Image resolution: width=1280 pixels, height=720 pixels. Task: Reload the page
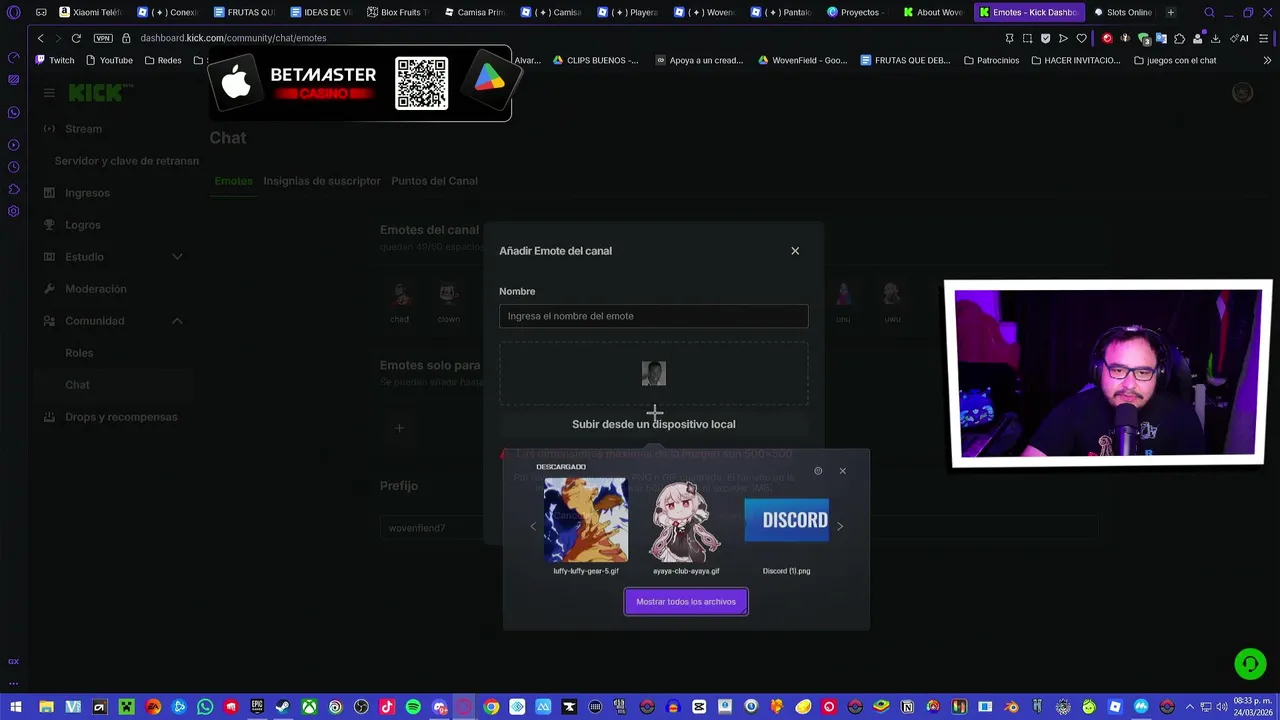coord(76,38)
